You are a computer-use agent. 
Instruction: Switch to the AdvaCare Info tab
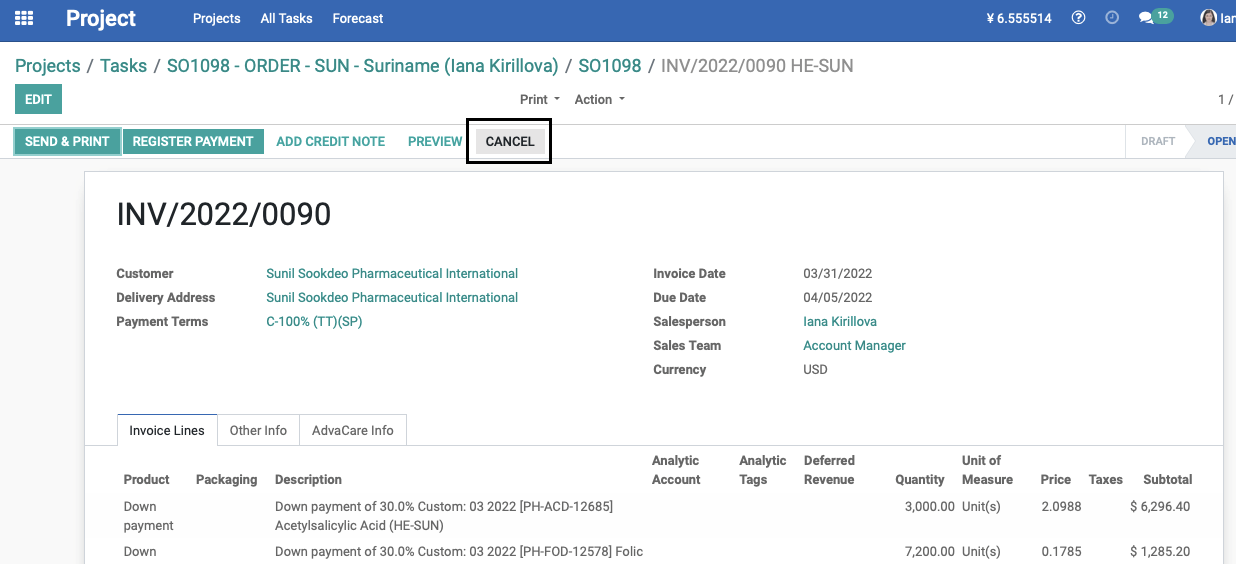click(x=353, y=430)
